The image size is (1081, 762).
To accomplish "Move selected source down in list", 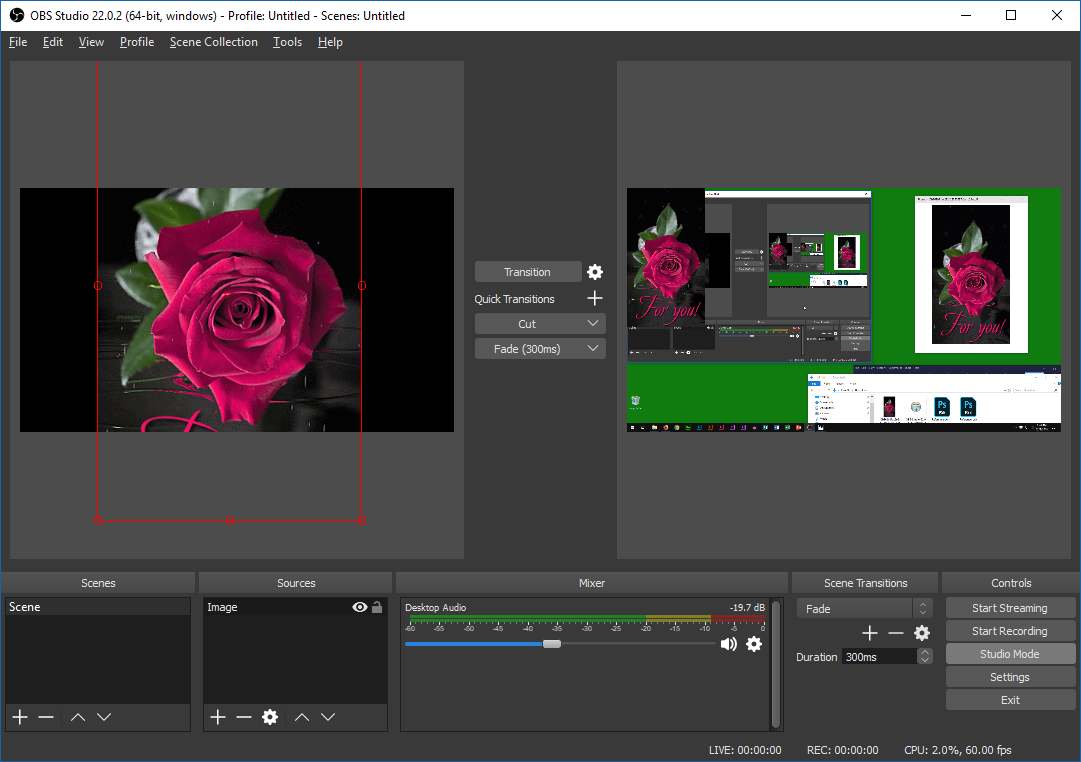I will (x=328, y=717).
